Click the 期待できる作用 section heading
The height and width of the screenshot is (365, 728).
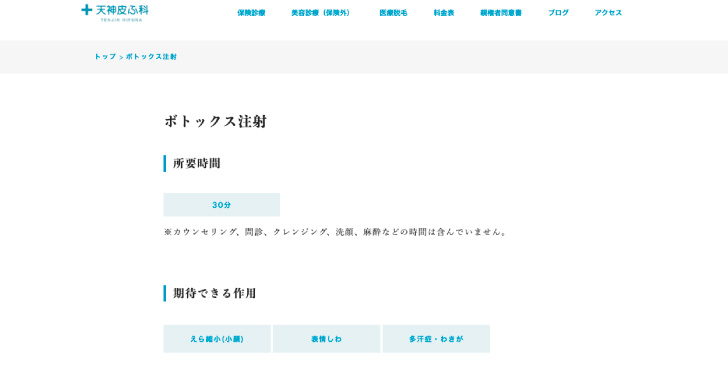pyautogui.click(x=214, y=293)
